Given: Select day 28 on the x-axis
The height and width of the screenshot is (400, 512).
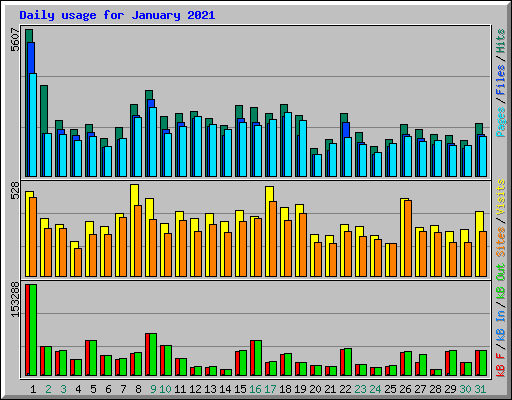Looking at the screenshot, I should (435, 389).
